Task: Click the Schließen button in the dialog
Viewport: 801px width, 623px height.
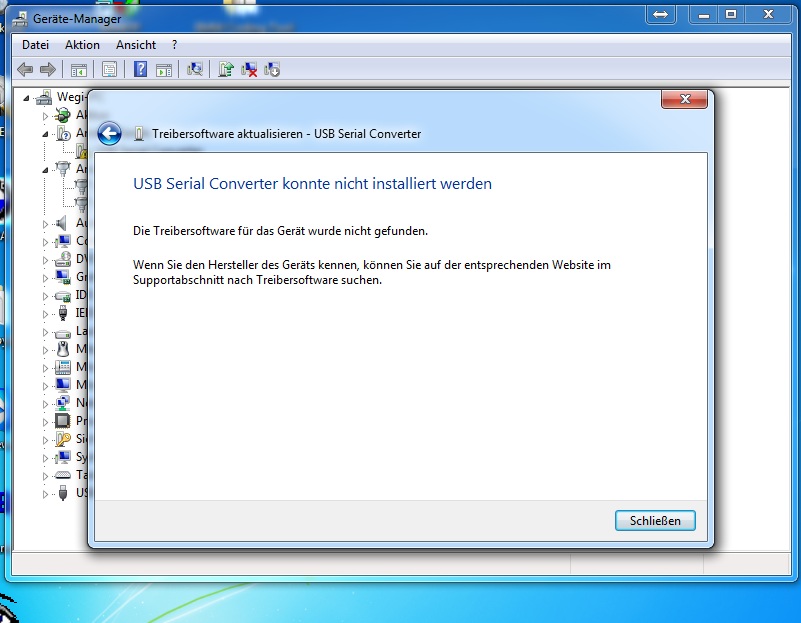Action: [655, 521]
